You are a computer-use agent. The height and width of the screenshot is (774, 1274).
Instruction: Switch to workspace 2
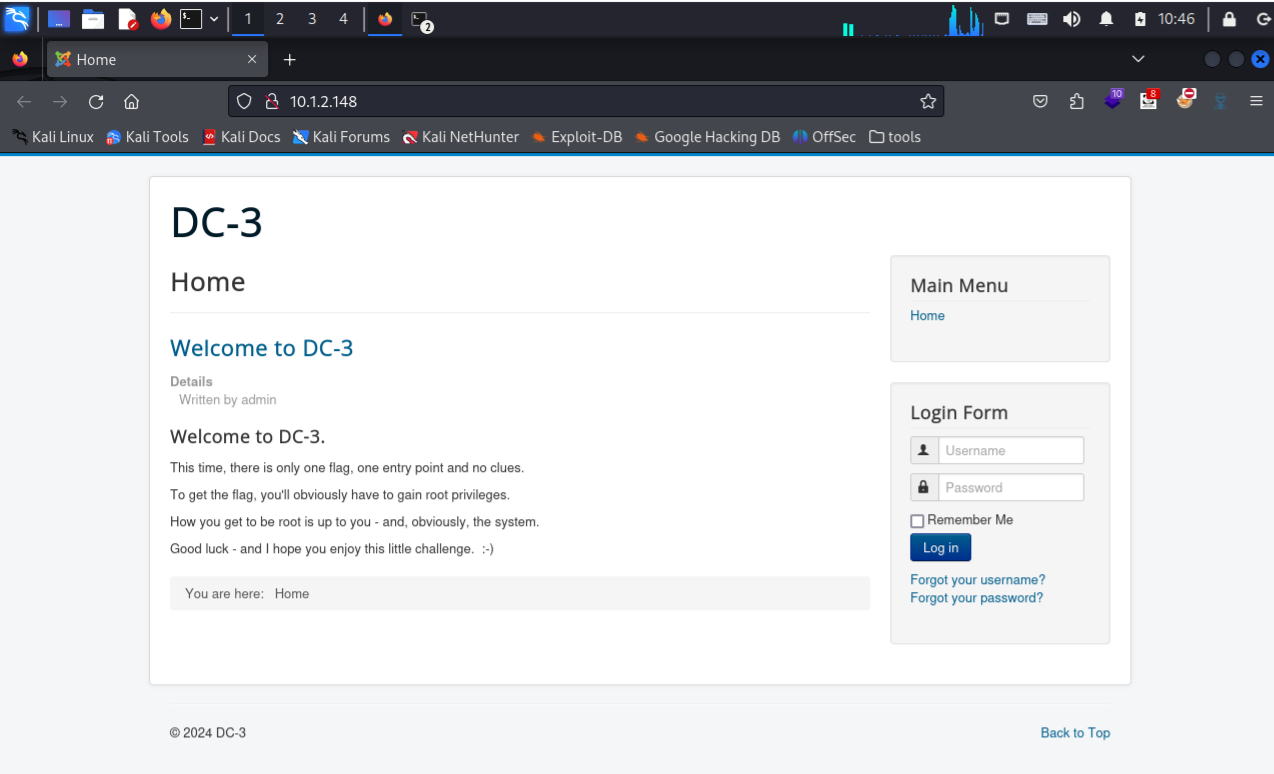tap(280, 19)
